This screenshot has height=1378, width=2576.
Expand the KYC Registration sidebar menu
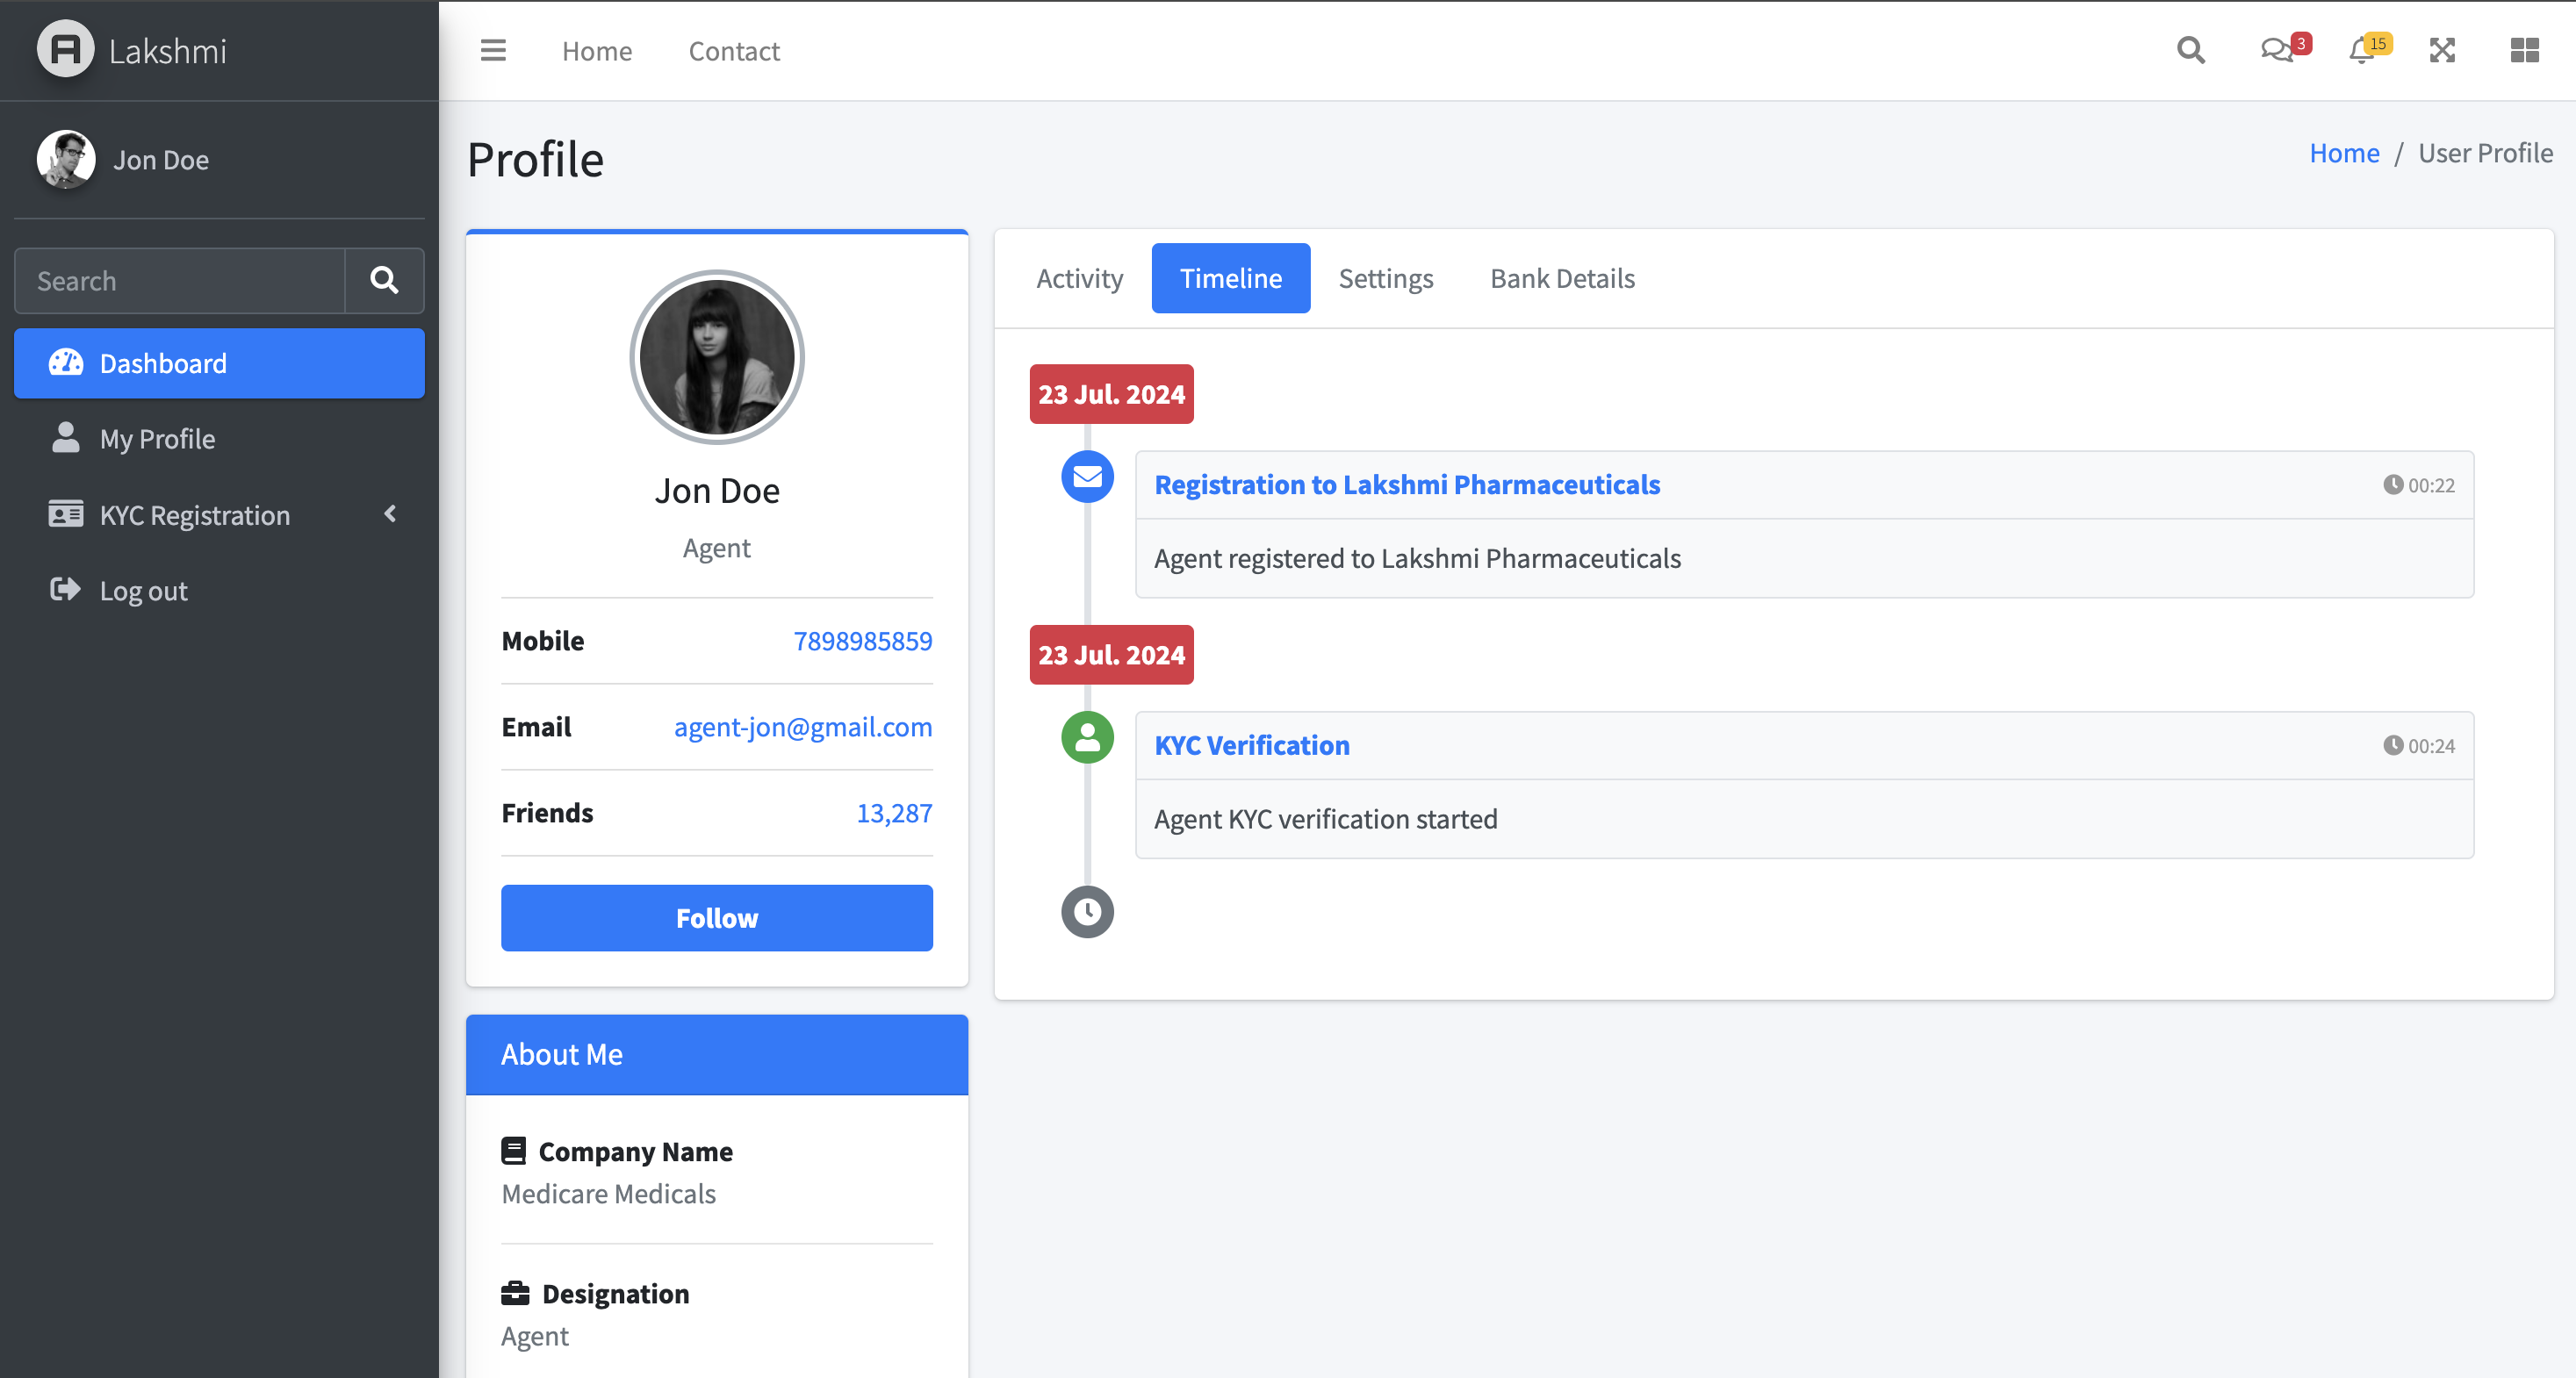(x=195, y=515)
